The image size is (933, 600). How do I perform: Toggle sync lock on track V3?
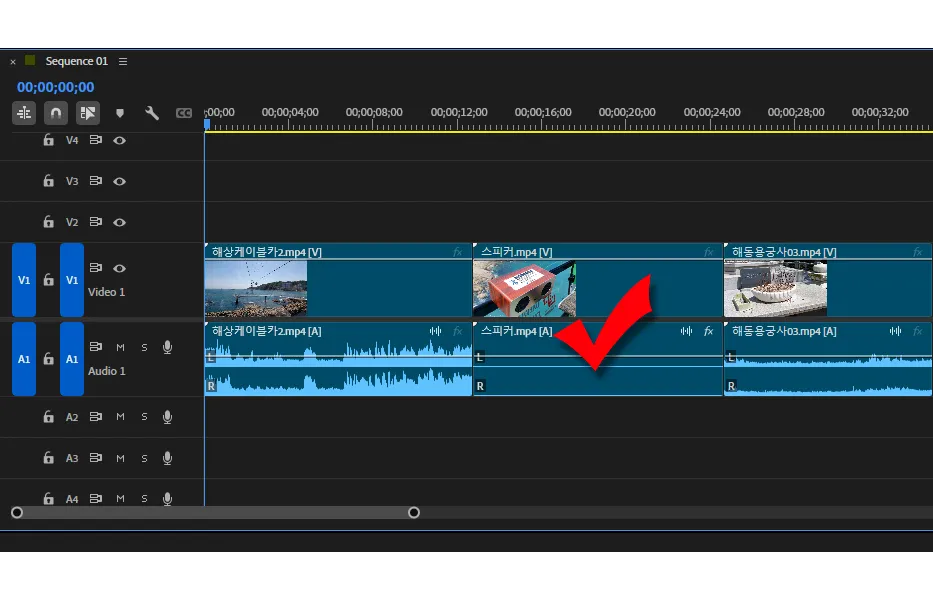pos(96,182)
